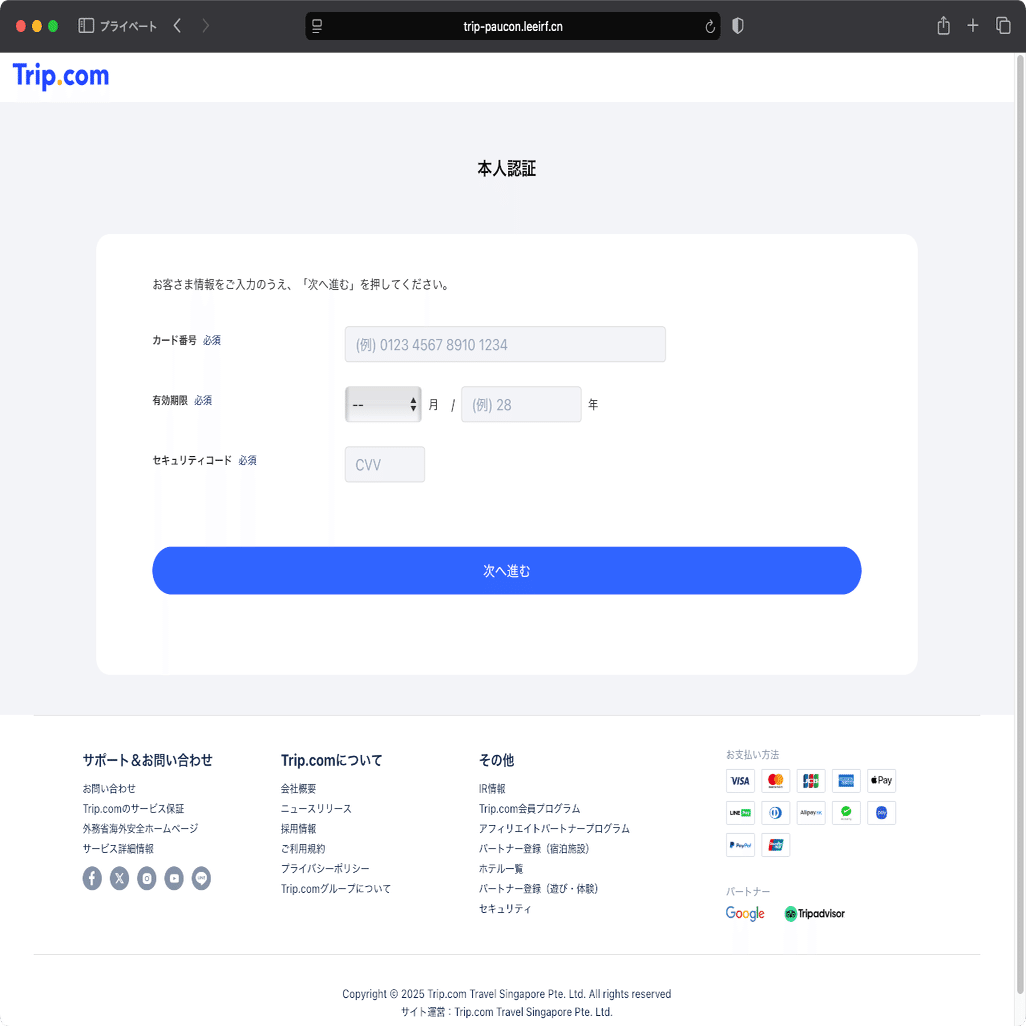Open the Safari share icon
This screenshot has height=1026, width=1026.
(x=943, y=26)
